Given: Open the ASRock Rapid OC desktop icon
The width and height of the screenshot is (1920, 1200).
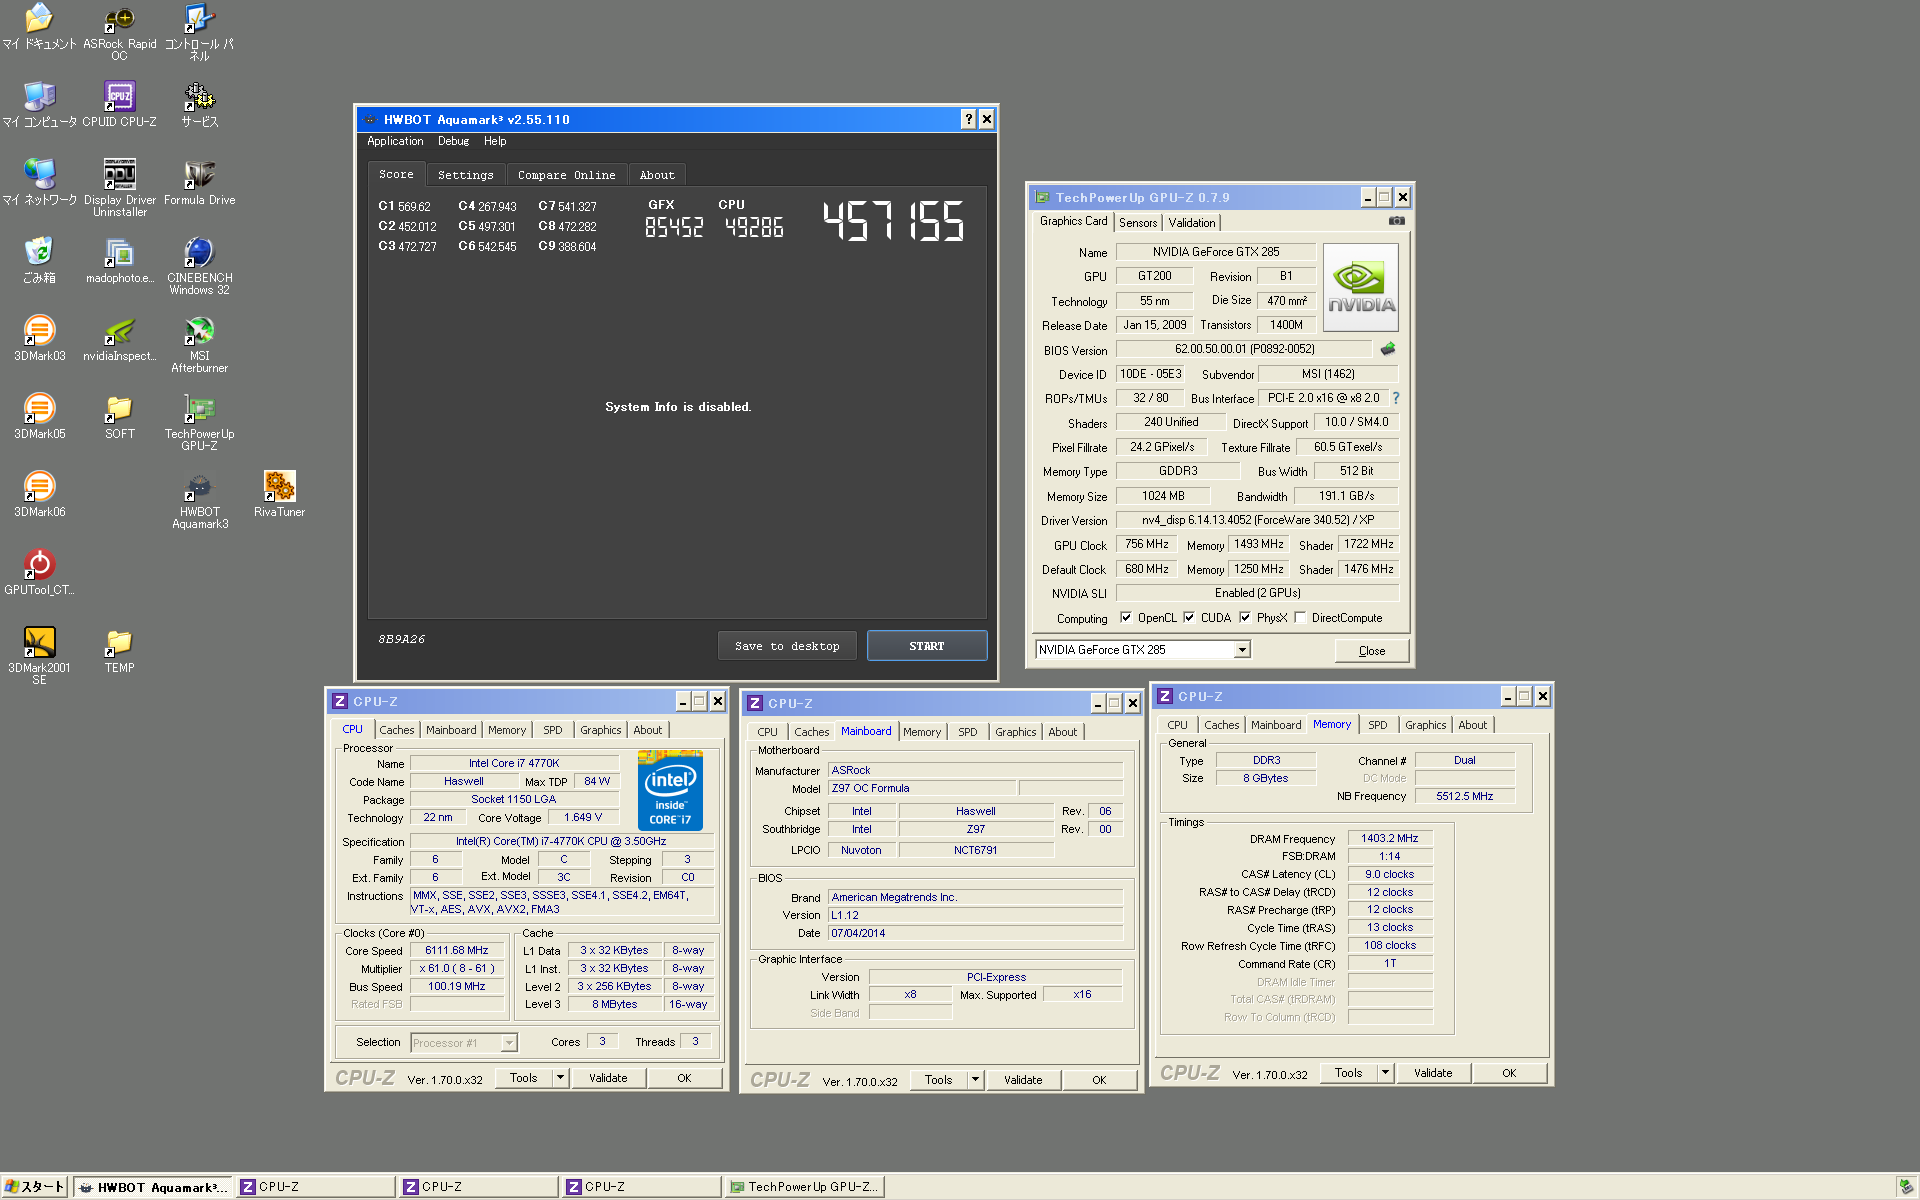Looking at the screenshot, I should click(x=119, y=30).
